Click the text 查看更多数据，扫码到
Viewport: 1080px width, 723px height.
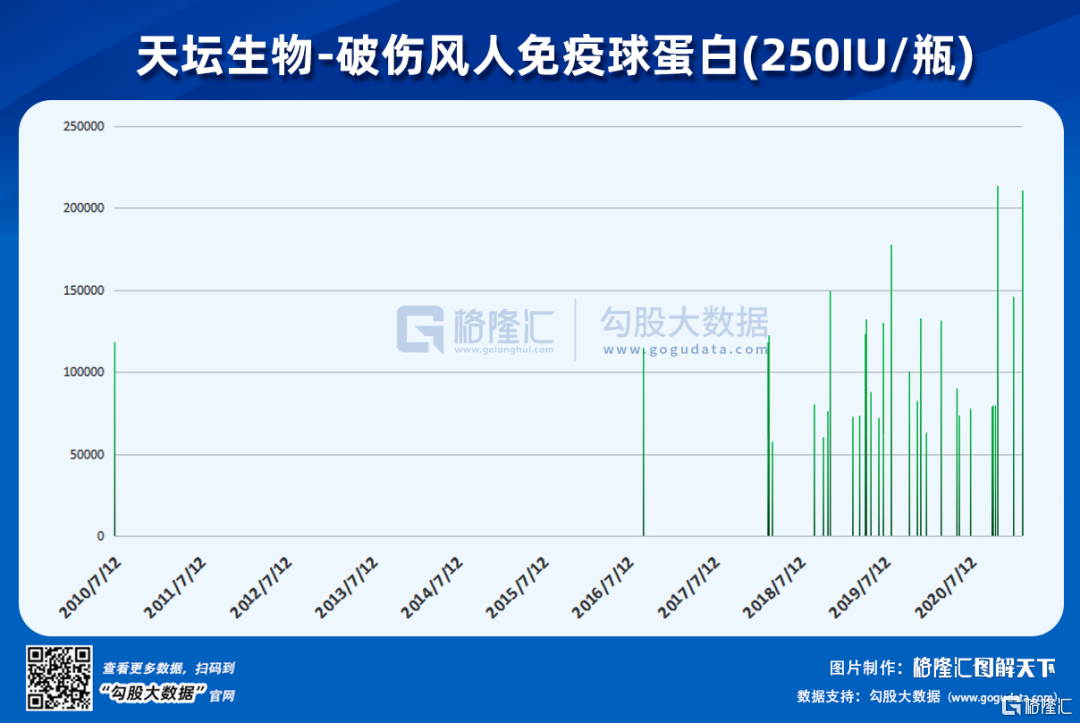click(x=169, y=668)
